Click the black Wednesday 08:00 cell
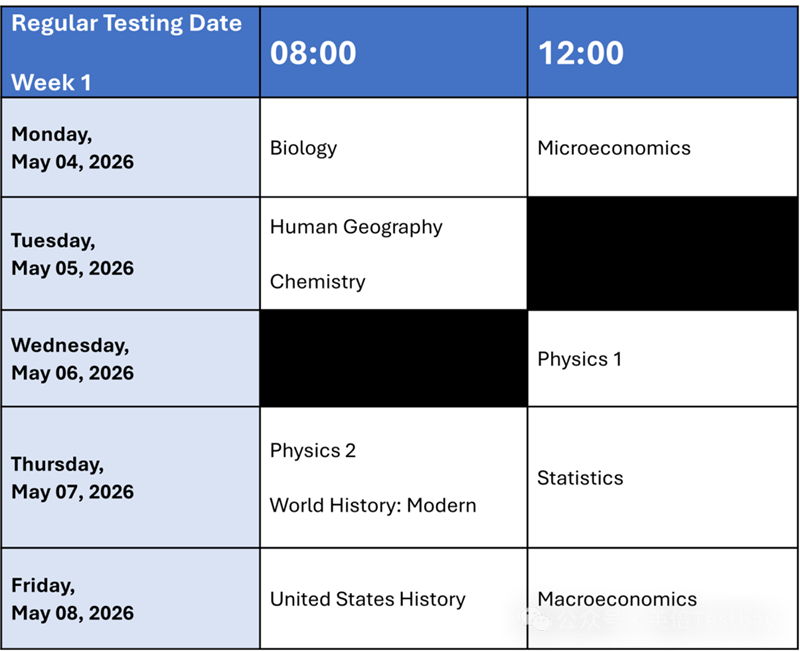This screenshot has width=800, height=651. click(393, 359)
